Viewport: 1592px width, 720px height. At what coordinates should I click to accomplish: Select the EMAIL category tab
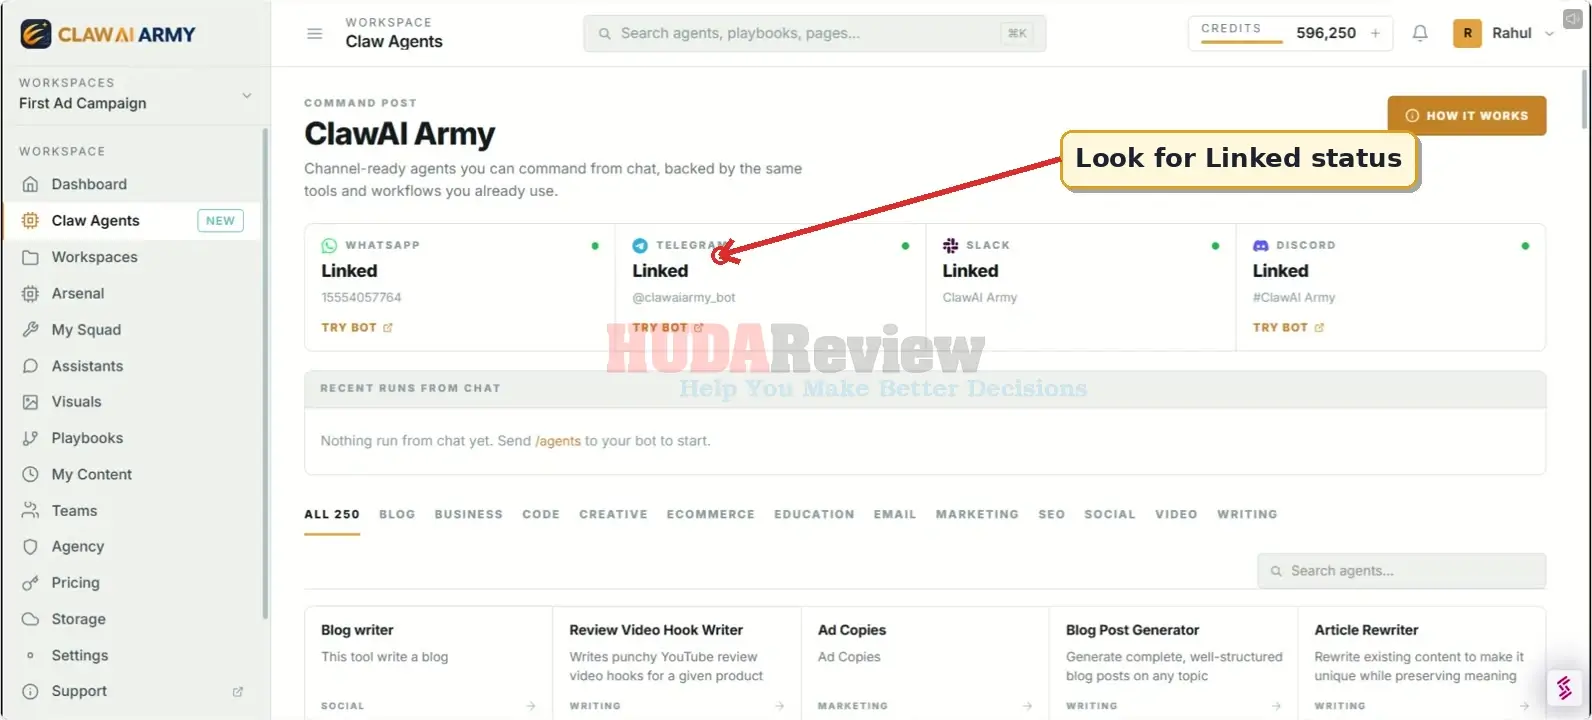pos(895,514)
